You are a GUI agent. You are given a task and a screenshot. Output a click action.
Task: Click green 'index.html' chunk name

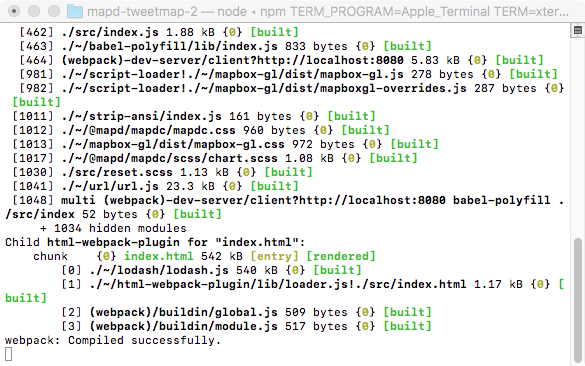point(159,256)
